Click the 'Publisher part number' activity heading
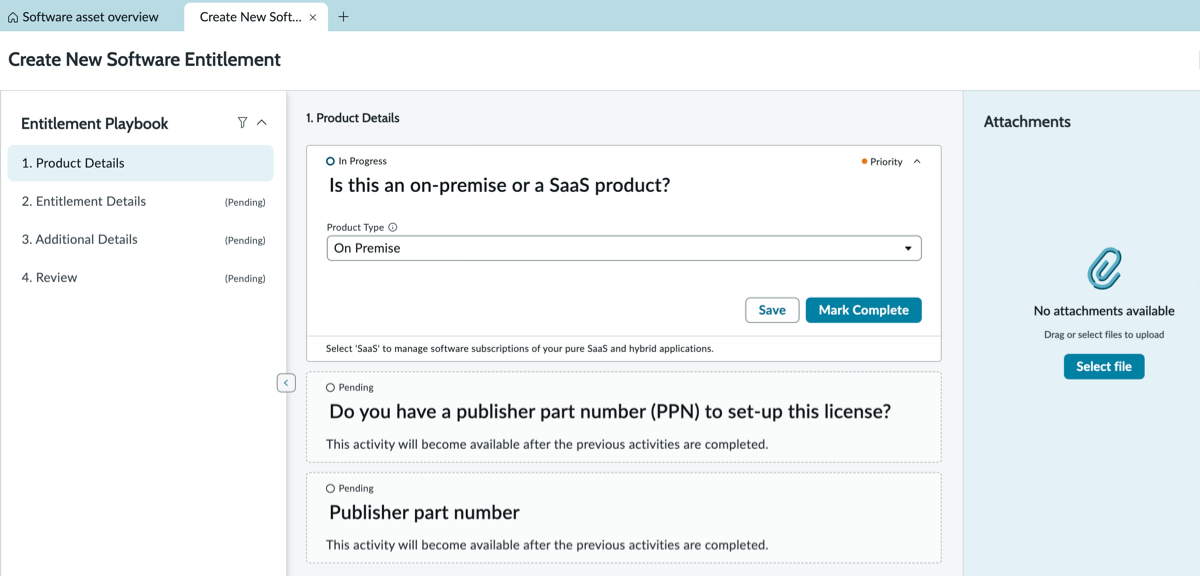Screen dimensions: 1200x576 (x=424, y=512)
